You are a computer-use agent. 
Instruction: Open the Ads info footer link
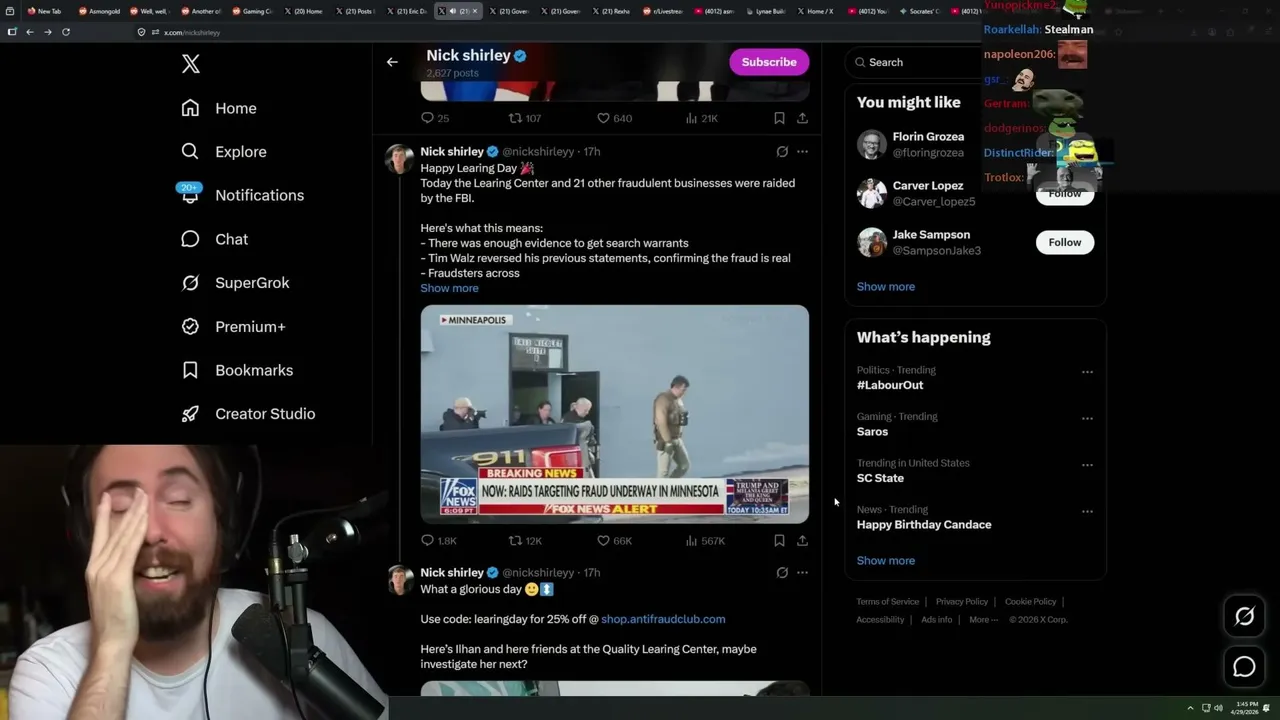click(936, 620)
